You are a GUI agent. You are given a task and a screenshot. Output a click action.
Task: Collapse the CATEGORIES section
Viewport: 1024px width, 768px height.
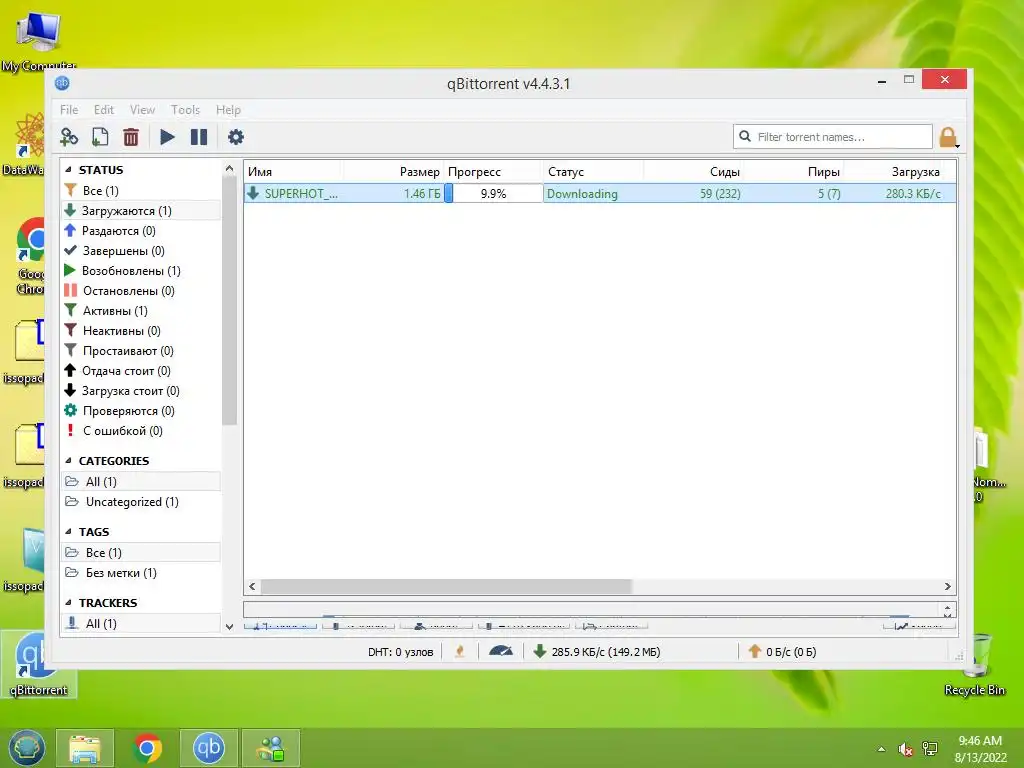coord(69,460)
